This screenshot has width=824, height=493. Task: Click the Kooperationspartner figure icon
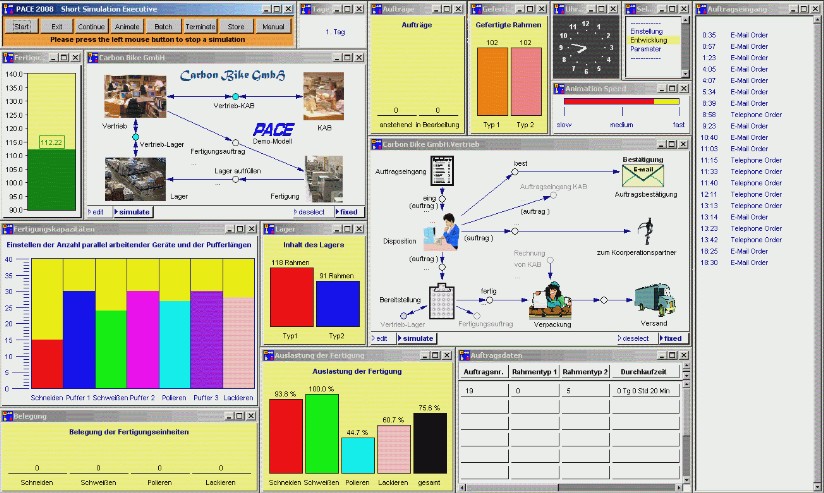pos(646,231)
